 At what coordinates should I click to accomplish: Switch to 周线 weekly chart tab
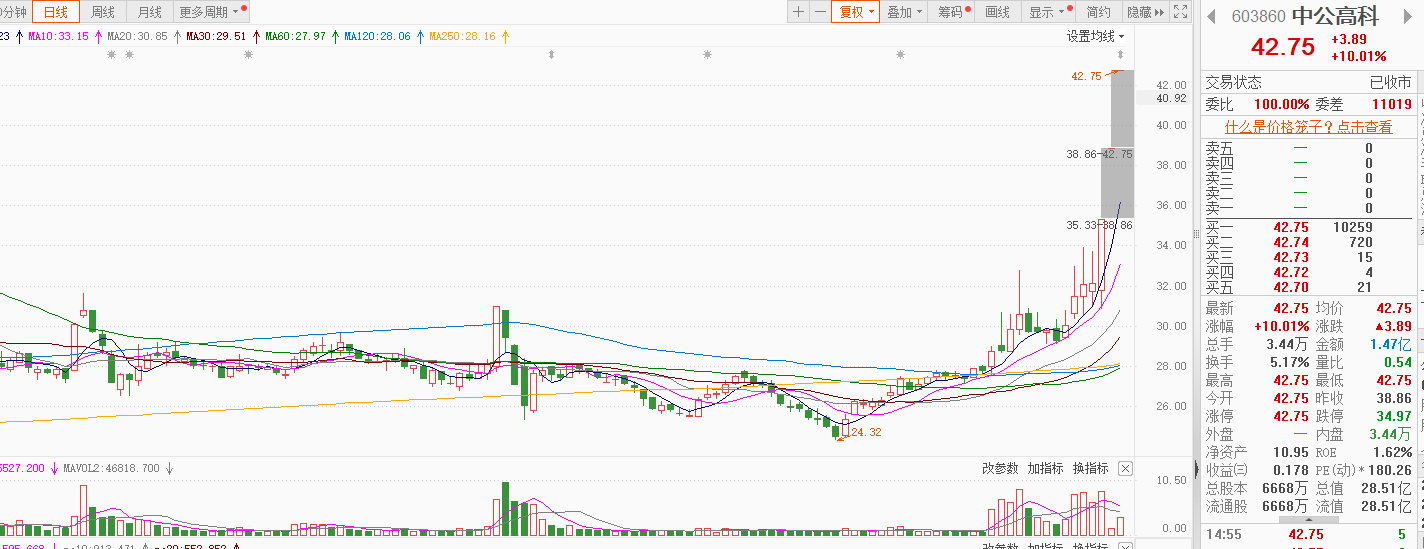pos(103,12)
